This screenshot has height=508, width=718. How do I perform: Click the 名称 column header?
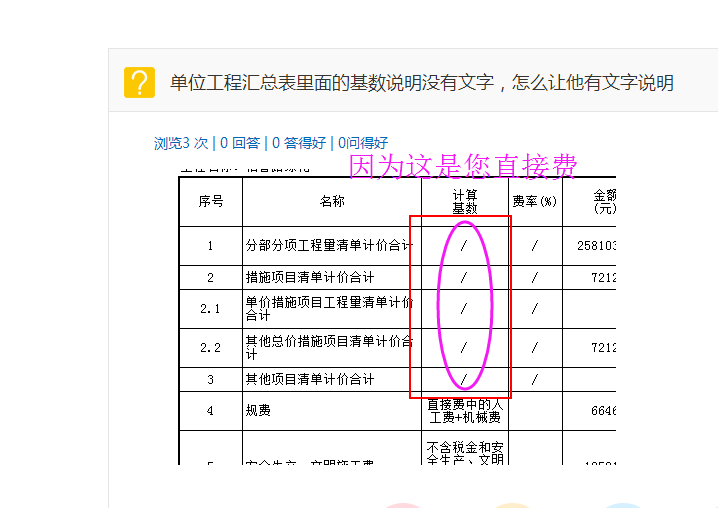(332, 201)
